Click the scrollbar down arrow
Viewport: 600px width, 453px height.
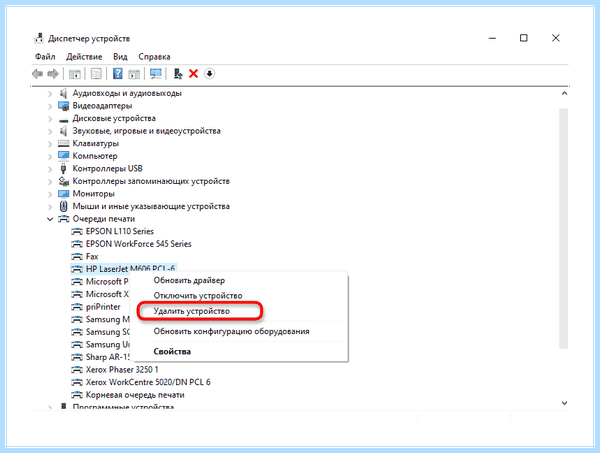pos(564,403)
